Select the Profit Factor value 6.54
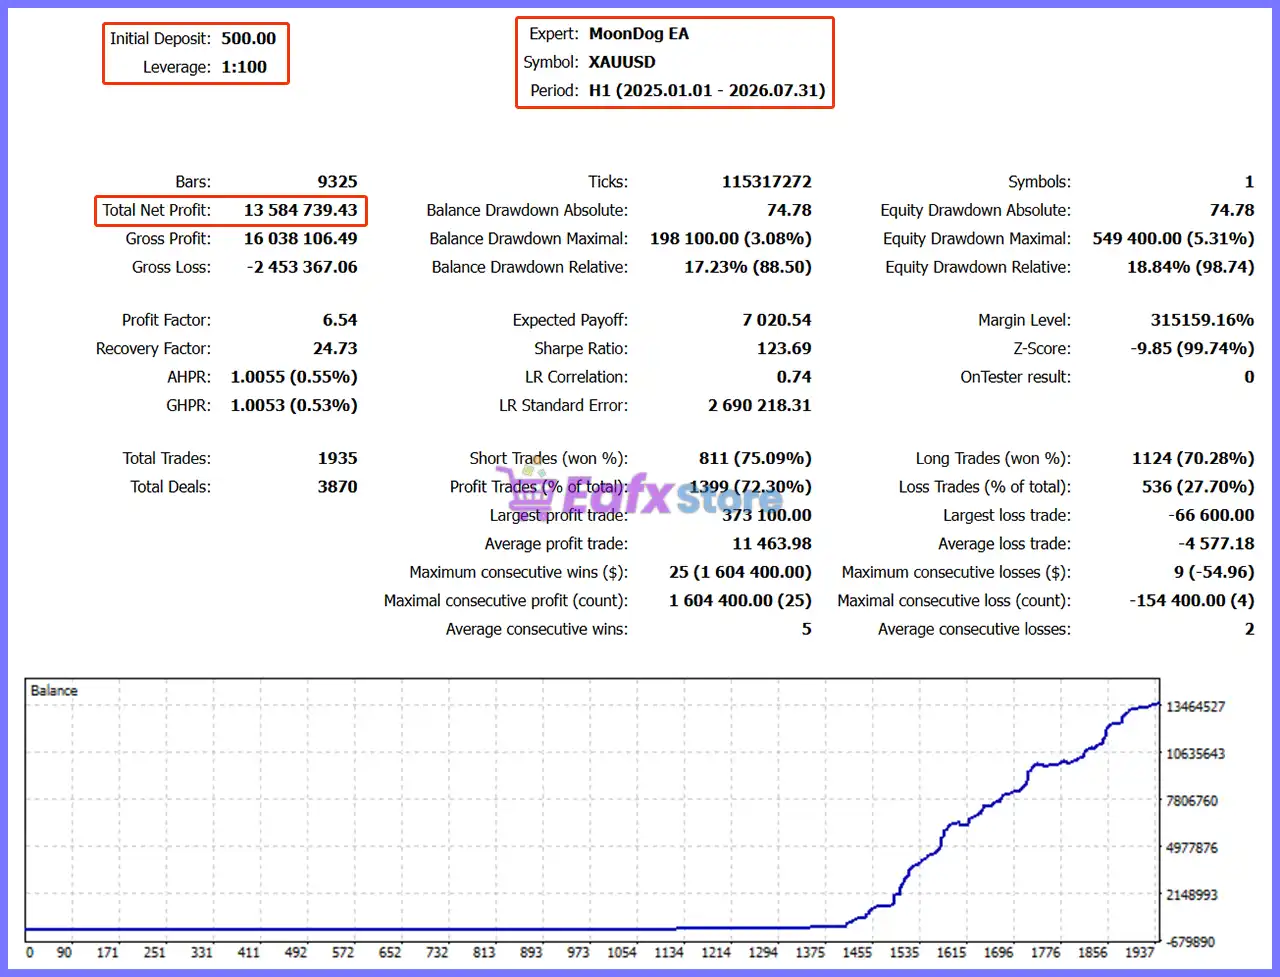This screenshot has width=1280, height=977. pyautogui.click(x=340, y=320)
